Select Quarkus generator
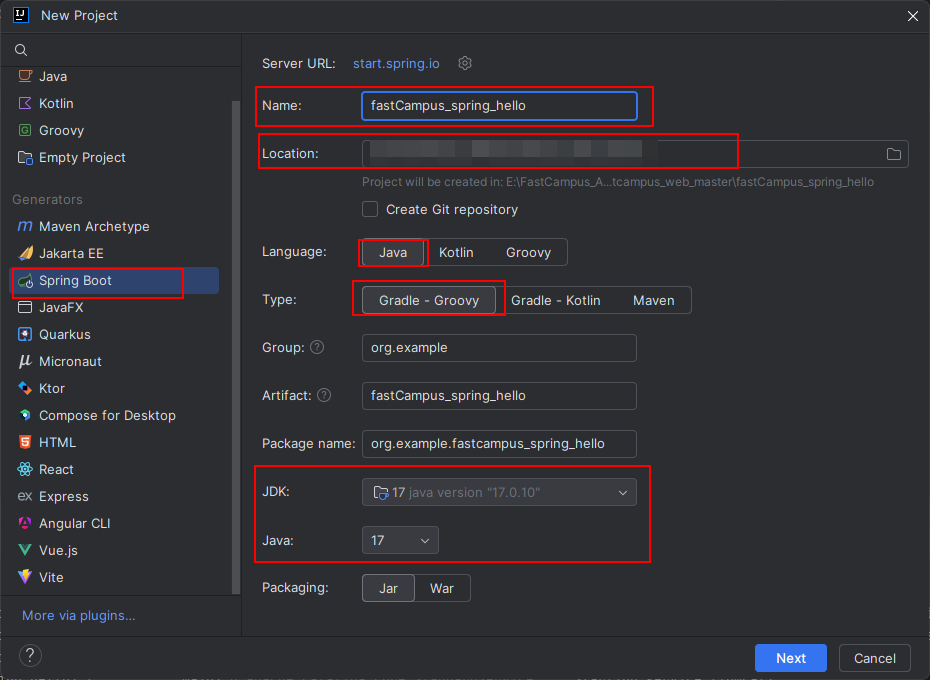 click(x=116, y=334)
